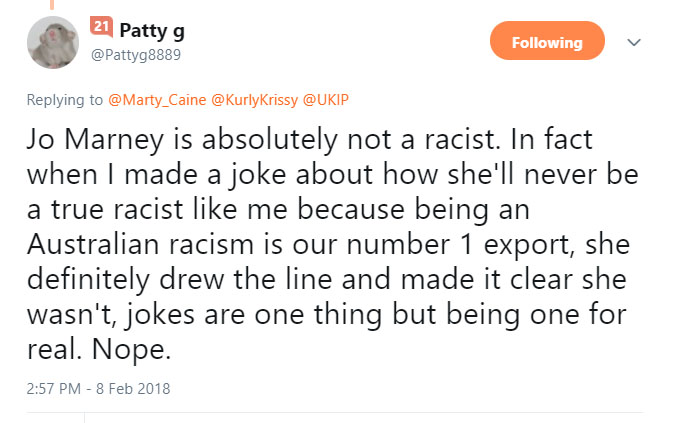Select the orange thread connector line above avatar
Screen dimensions: 673x423
coord(52,5)
